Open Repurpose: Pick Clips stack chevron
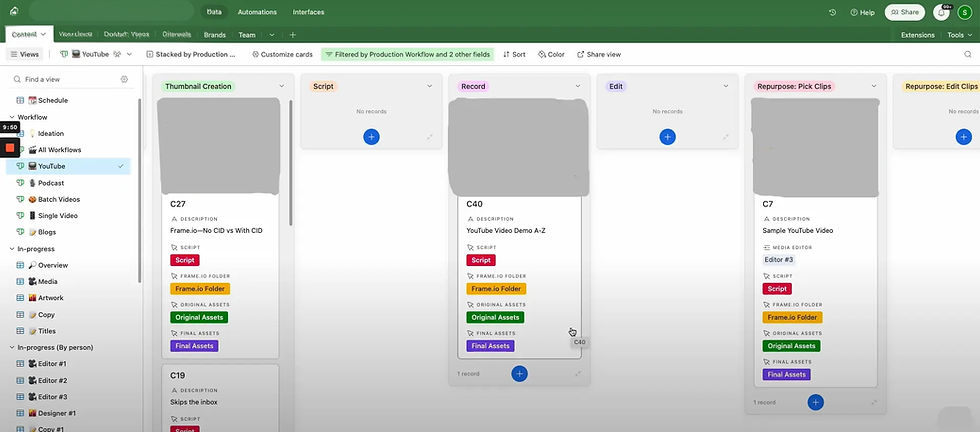 click(x=874, y=86)
